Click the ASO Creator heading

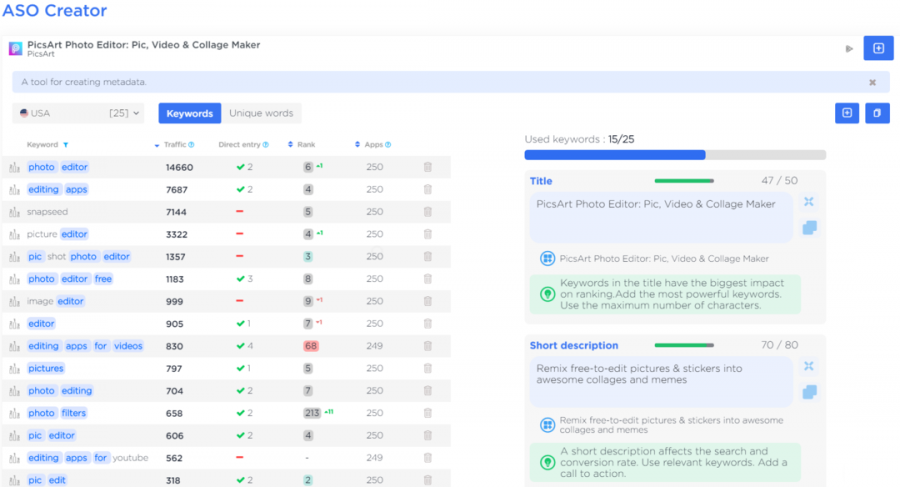click(x=55, y=10)
